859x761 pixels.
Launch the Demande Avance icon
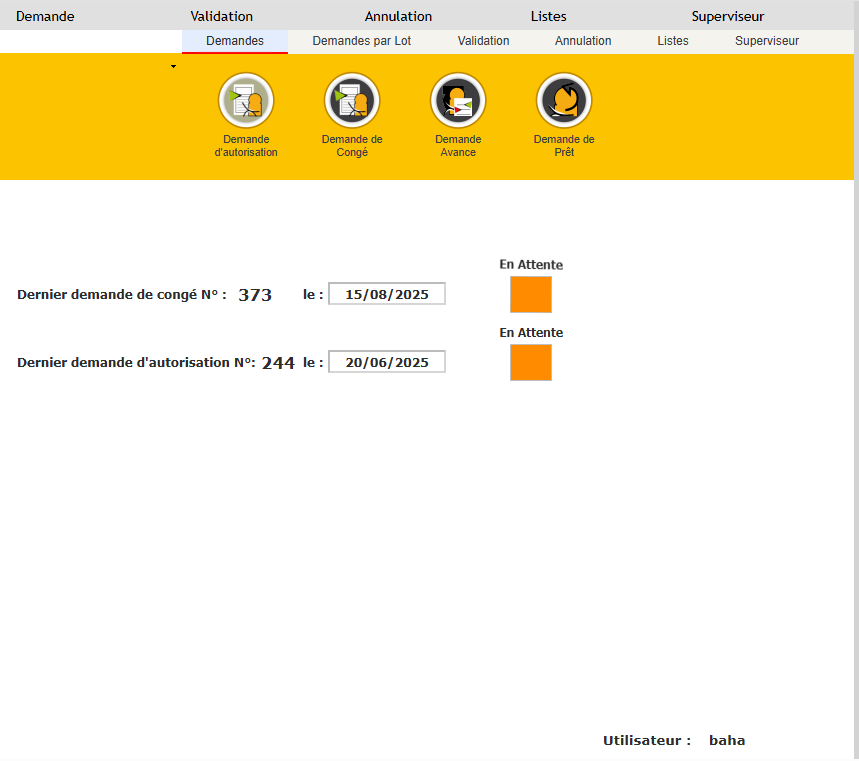(x=458, y=100)
